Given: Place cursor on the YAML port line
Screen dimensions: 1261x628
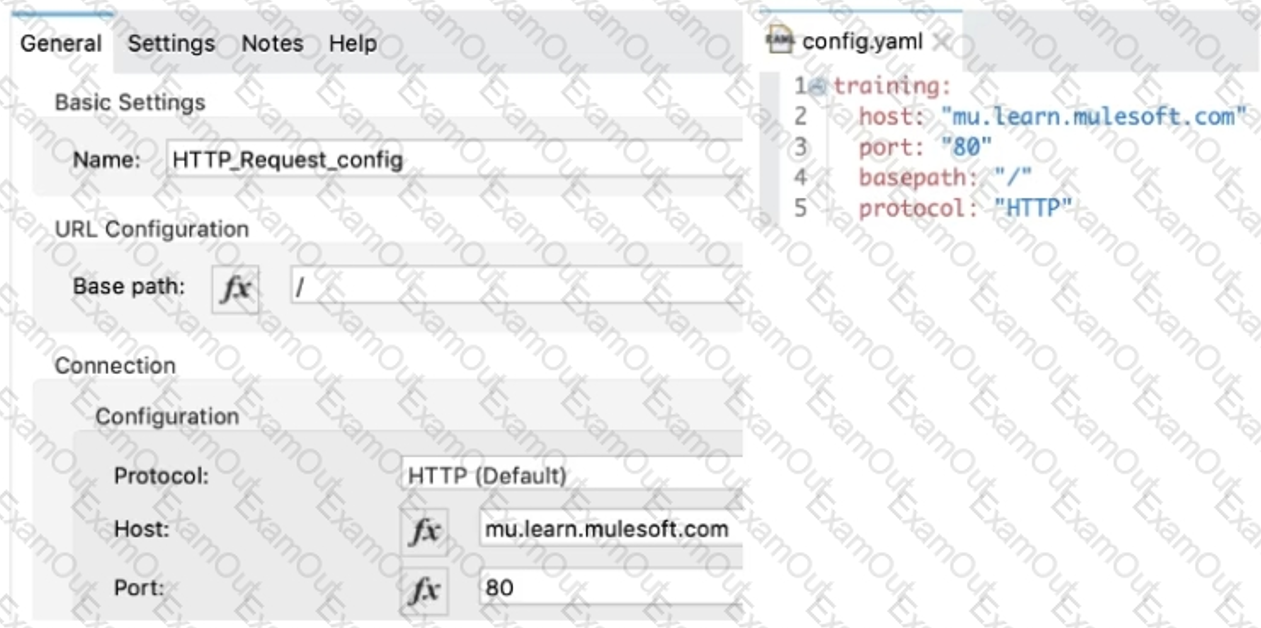Looking at the screenshot, I should pos(924,148).
